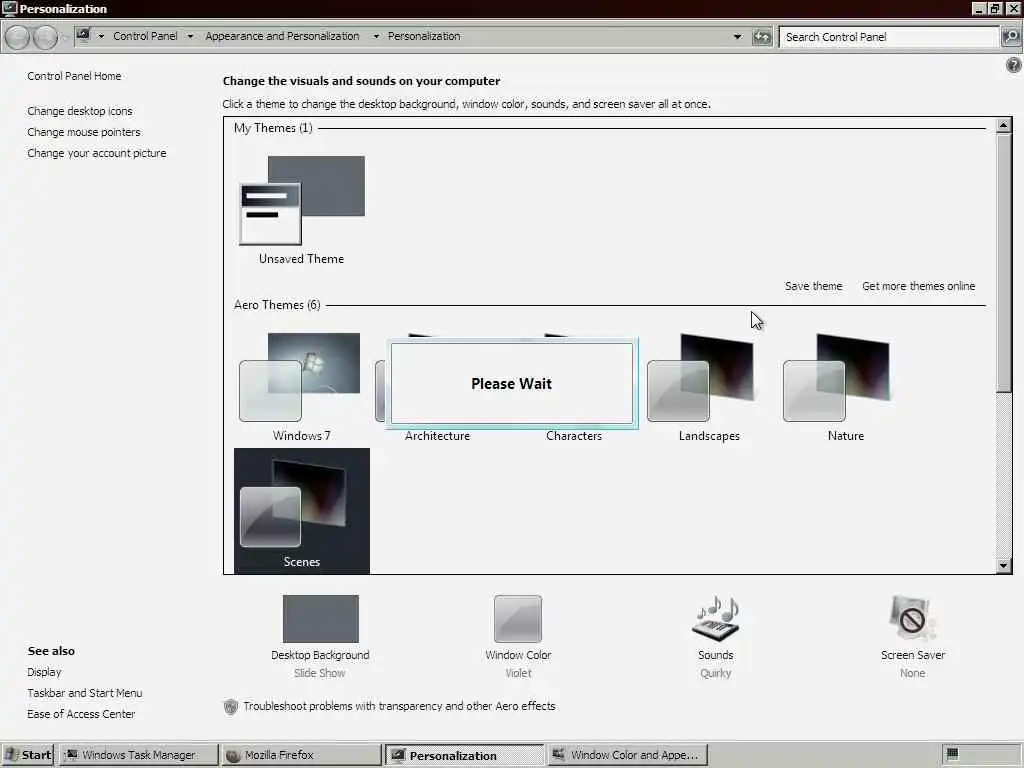Expand the Appearance and Personalization breadcrumb arrow
Viewport: 1024px width, 768px height.
(x=376, y=37)
